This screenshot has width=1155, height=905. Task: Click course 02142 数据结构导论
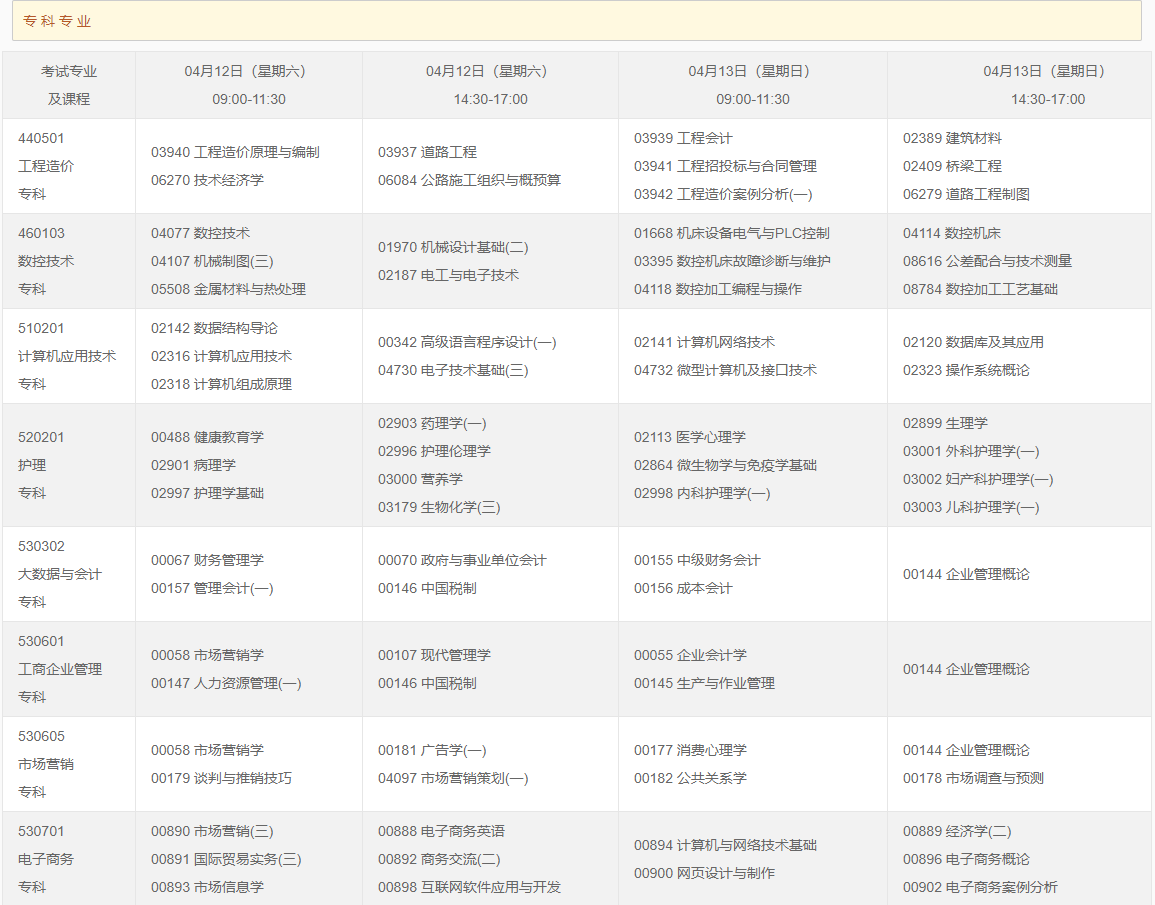tap(214, 328)
